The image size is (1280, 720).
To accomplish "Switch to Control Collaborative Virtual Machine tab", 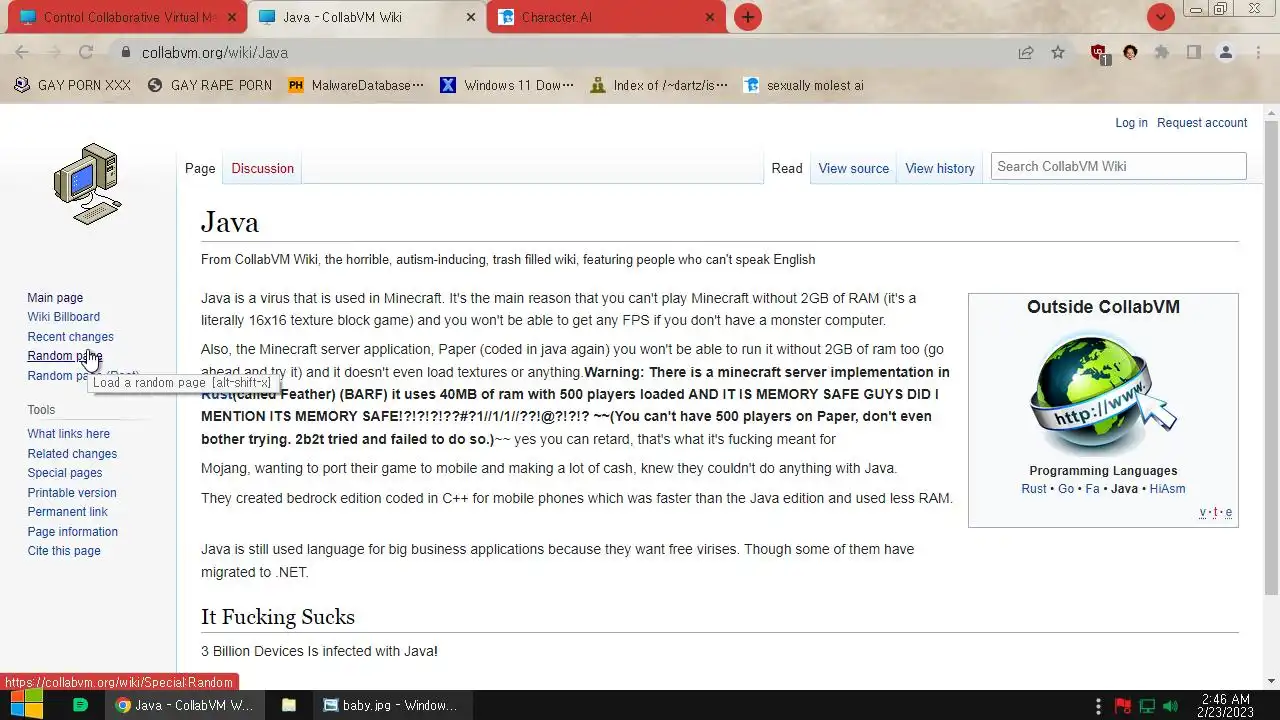I will tap(128, 17).
